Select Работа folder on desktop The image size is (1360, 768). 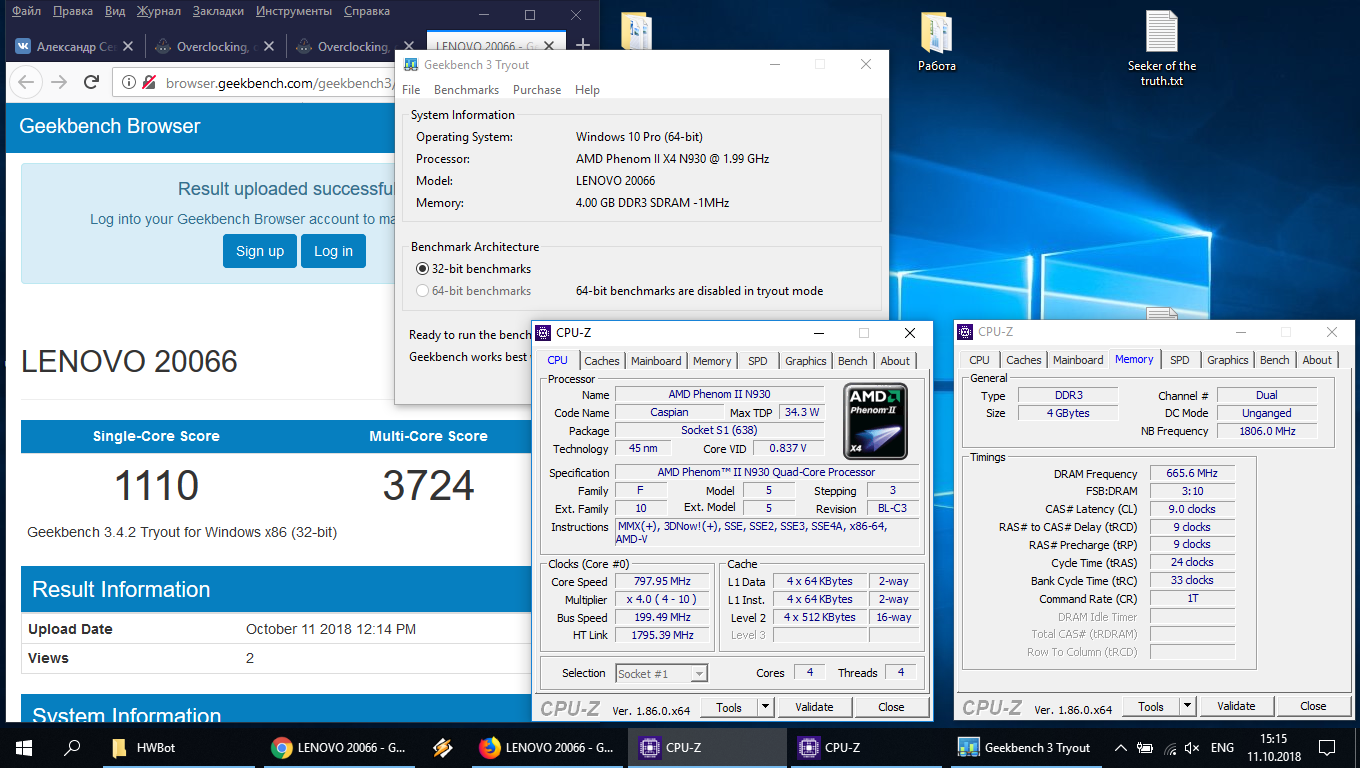pos(937,42)
